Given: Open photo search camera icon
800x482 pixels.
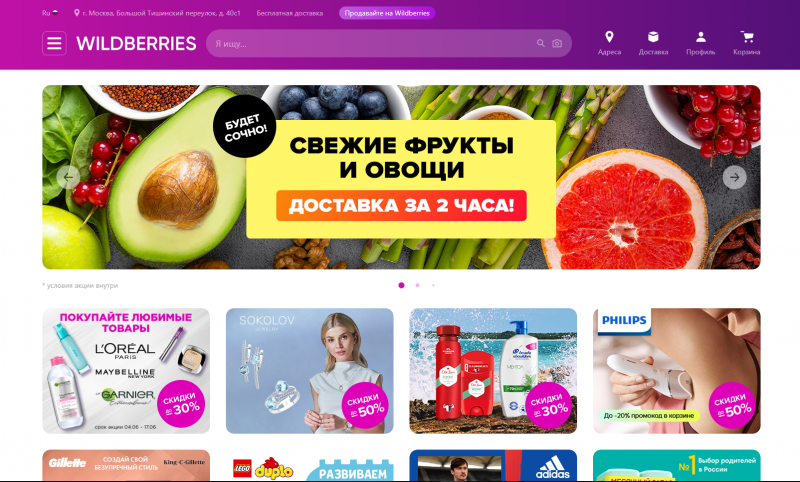Looking at the screenshot, I should click(557, 43).
